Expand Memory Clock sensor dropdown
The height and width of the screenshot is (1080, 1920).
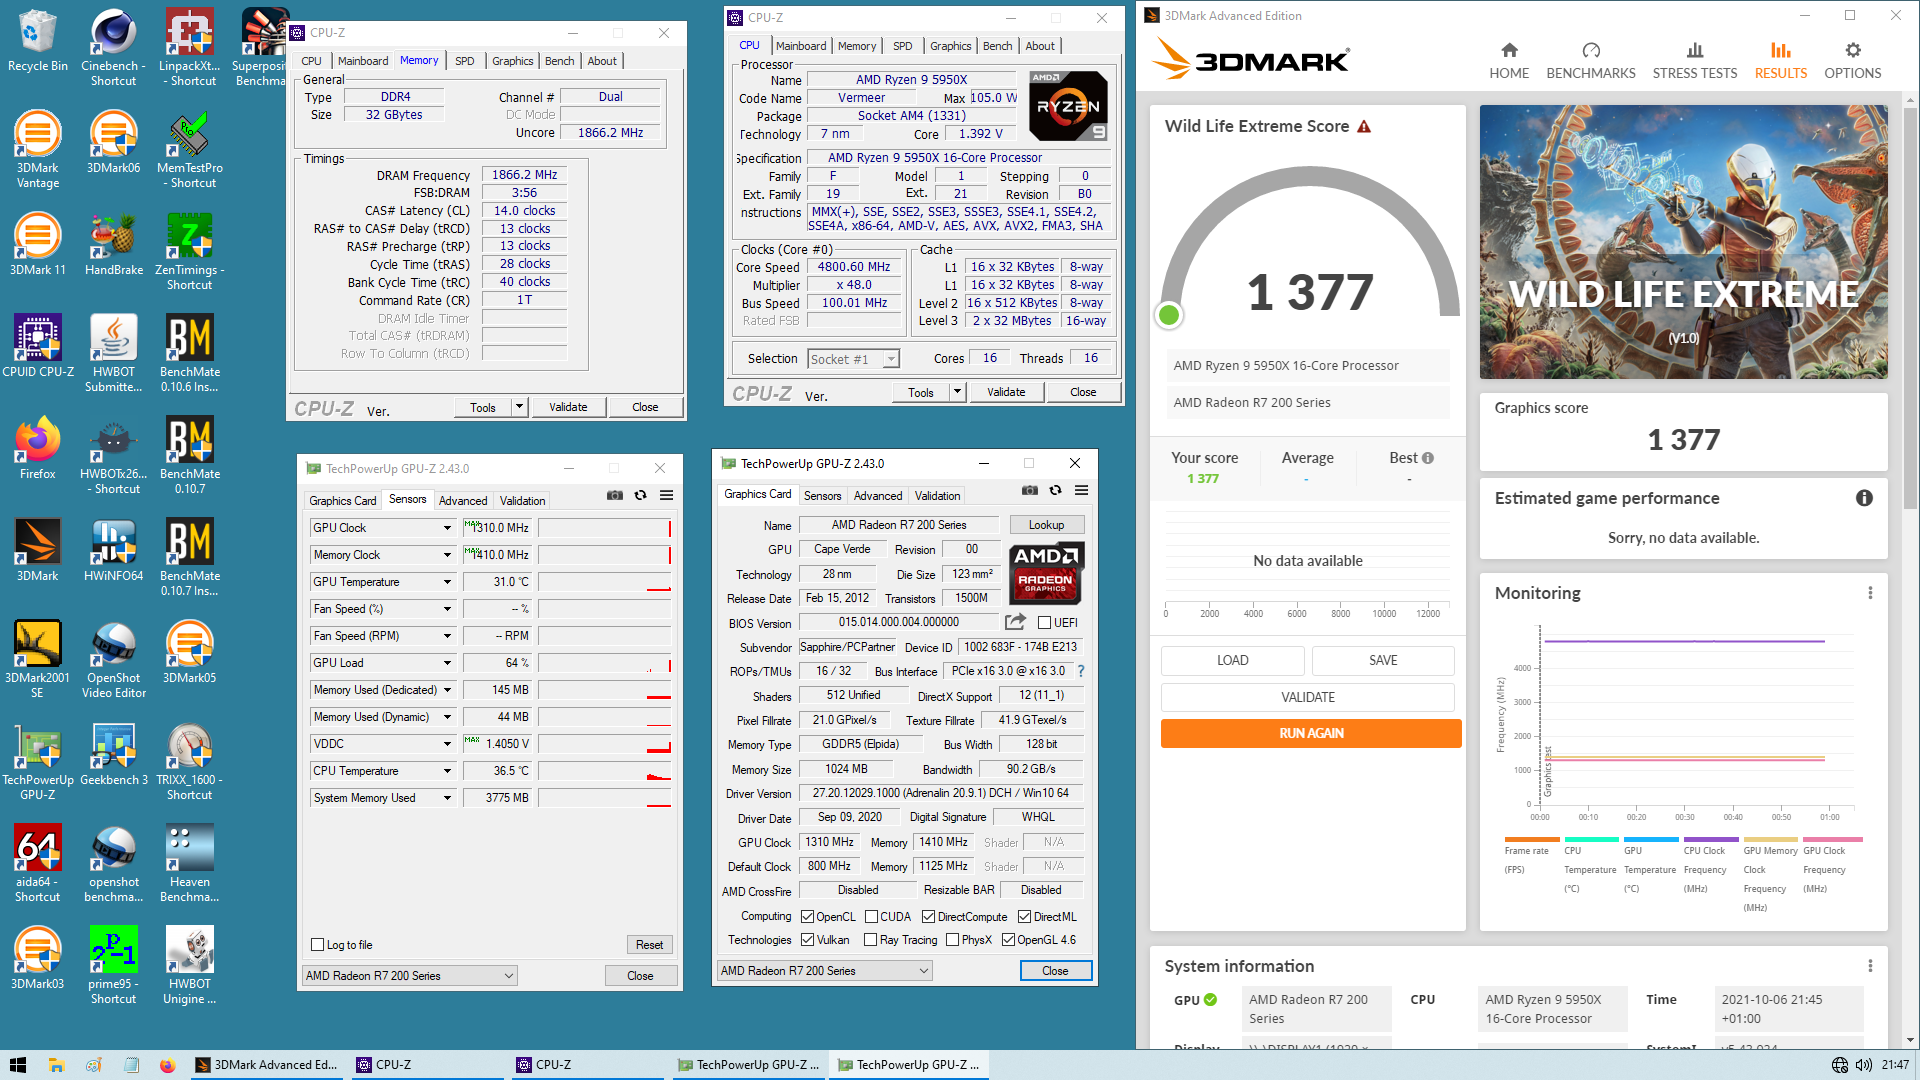pos(447,555)
